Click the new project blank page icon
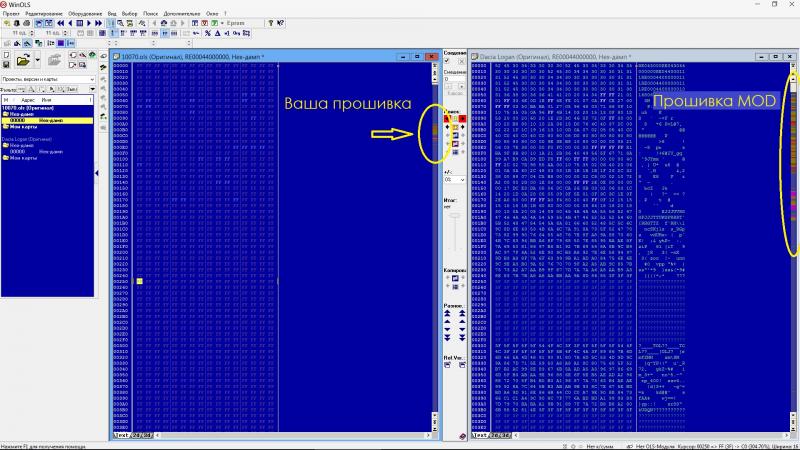The height and width of the screenshot is (450, 800). coord(6,55)
